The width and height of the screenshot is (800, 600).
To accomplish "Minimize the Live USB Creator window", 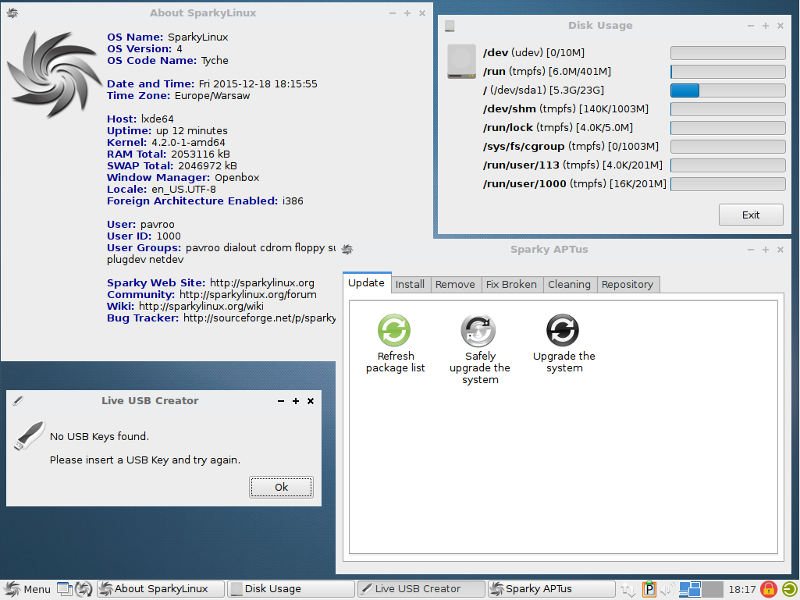I will (281, 401).
